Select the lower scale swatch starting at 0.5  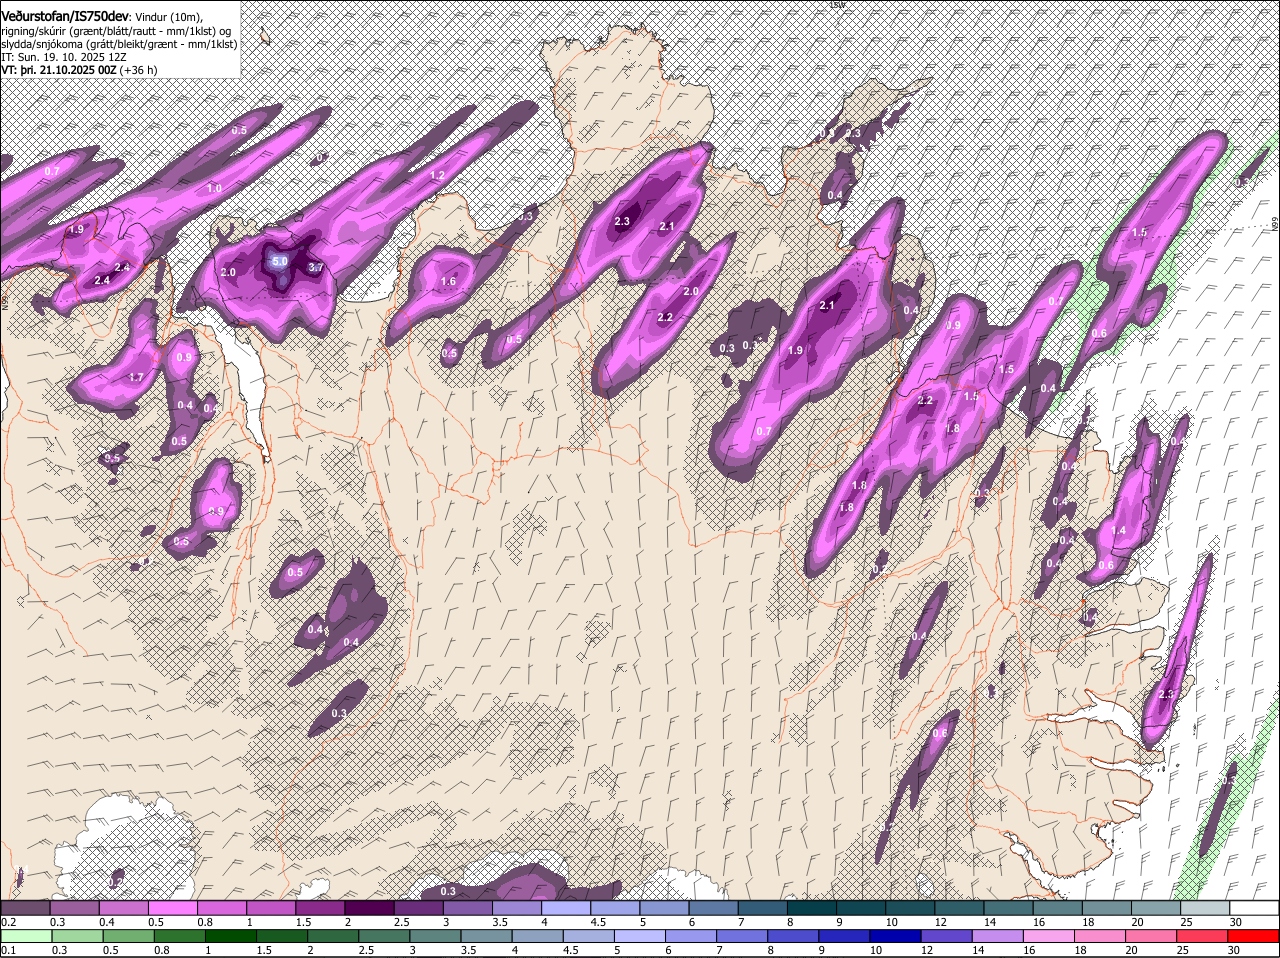click(127, 936)
